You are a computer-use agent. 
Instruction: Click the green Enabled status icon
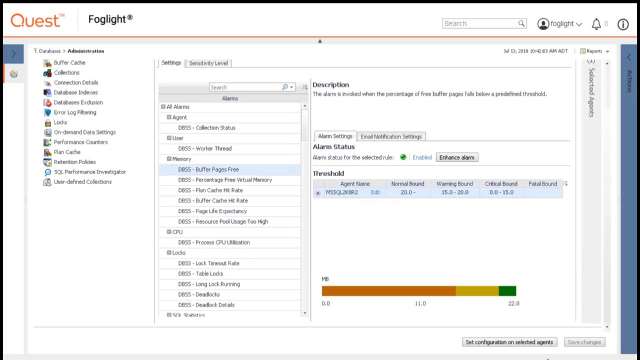tap(403, 157)
